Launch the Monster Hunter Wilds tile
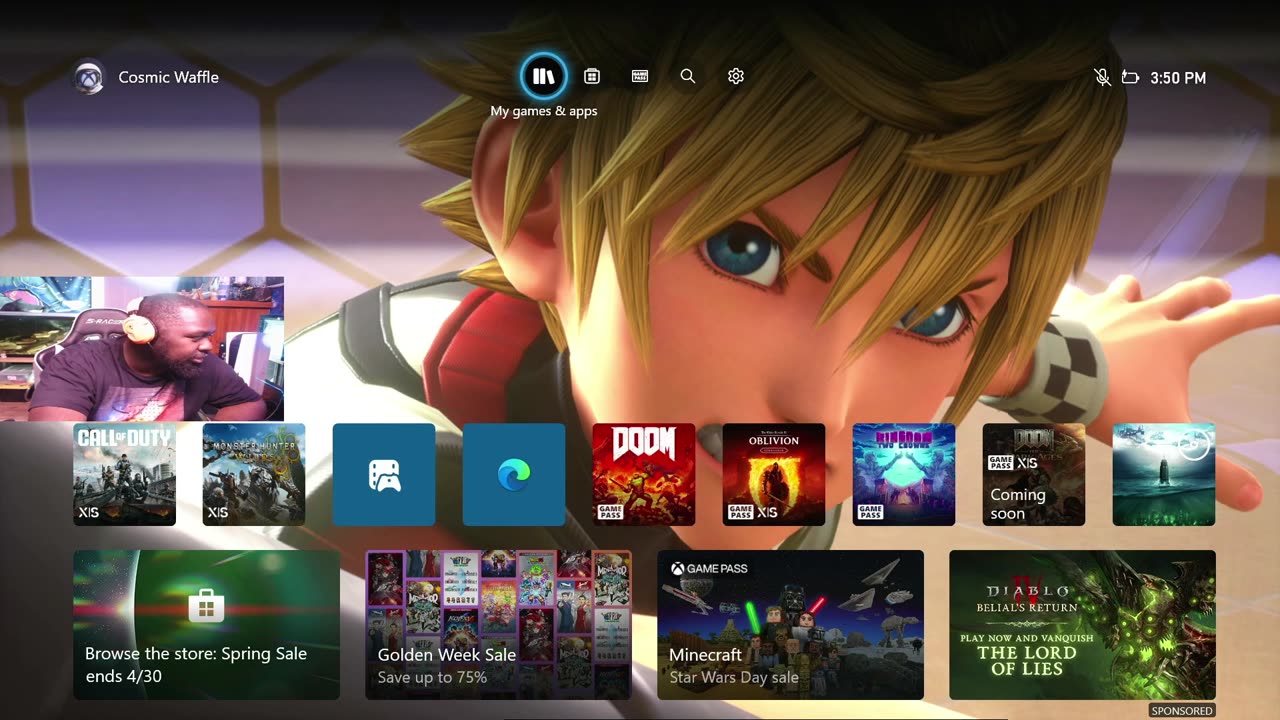This screenshot has width=1280, height=720. tap(254, 474)
